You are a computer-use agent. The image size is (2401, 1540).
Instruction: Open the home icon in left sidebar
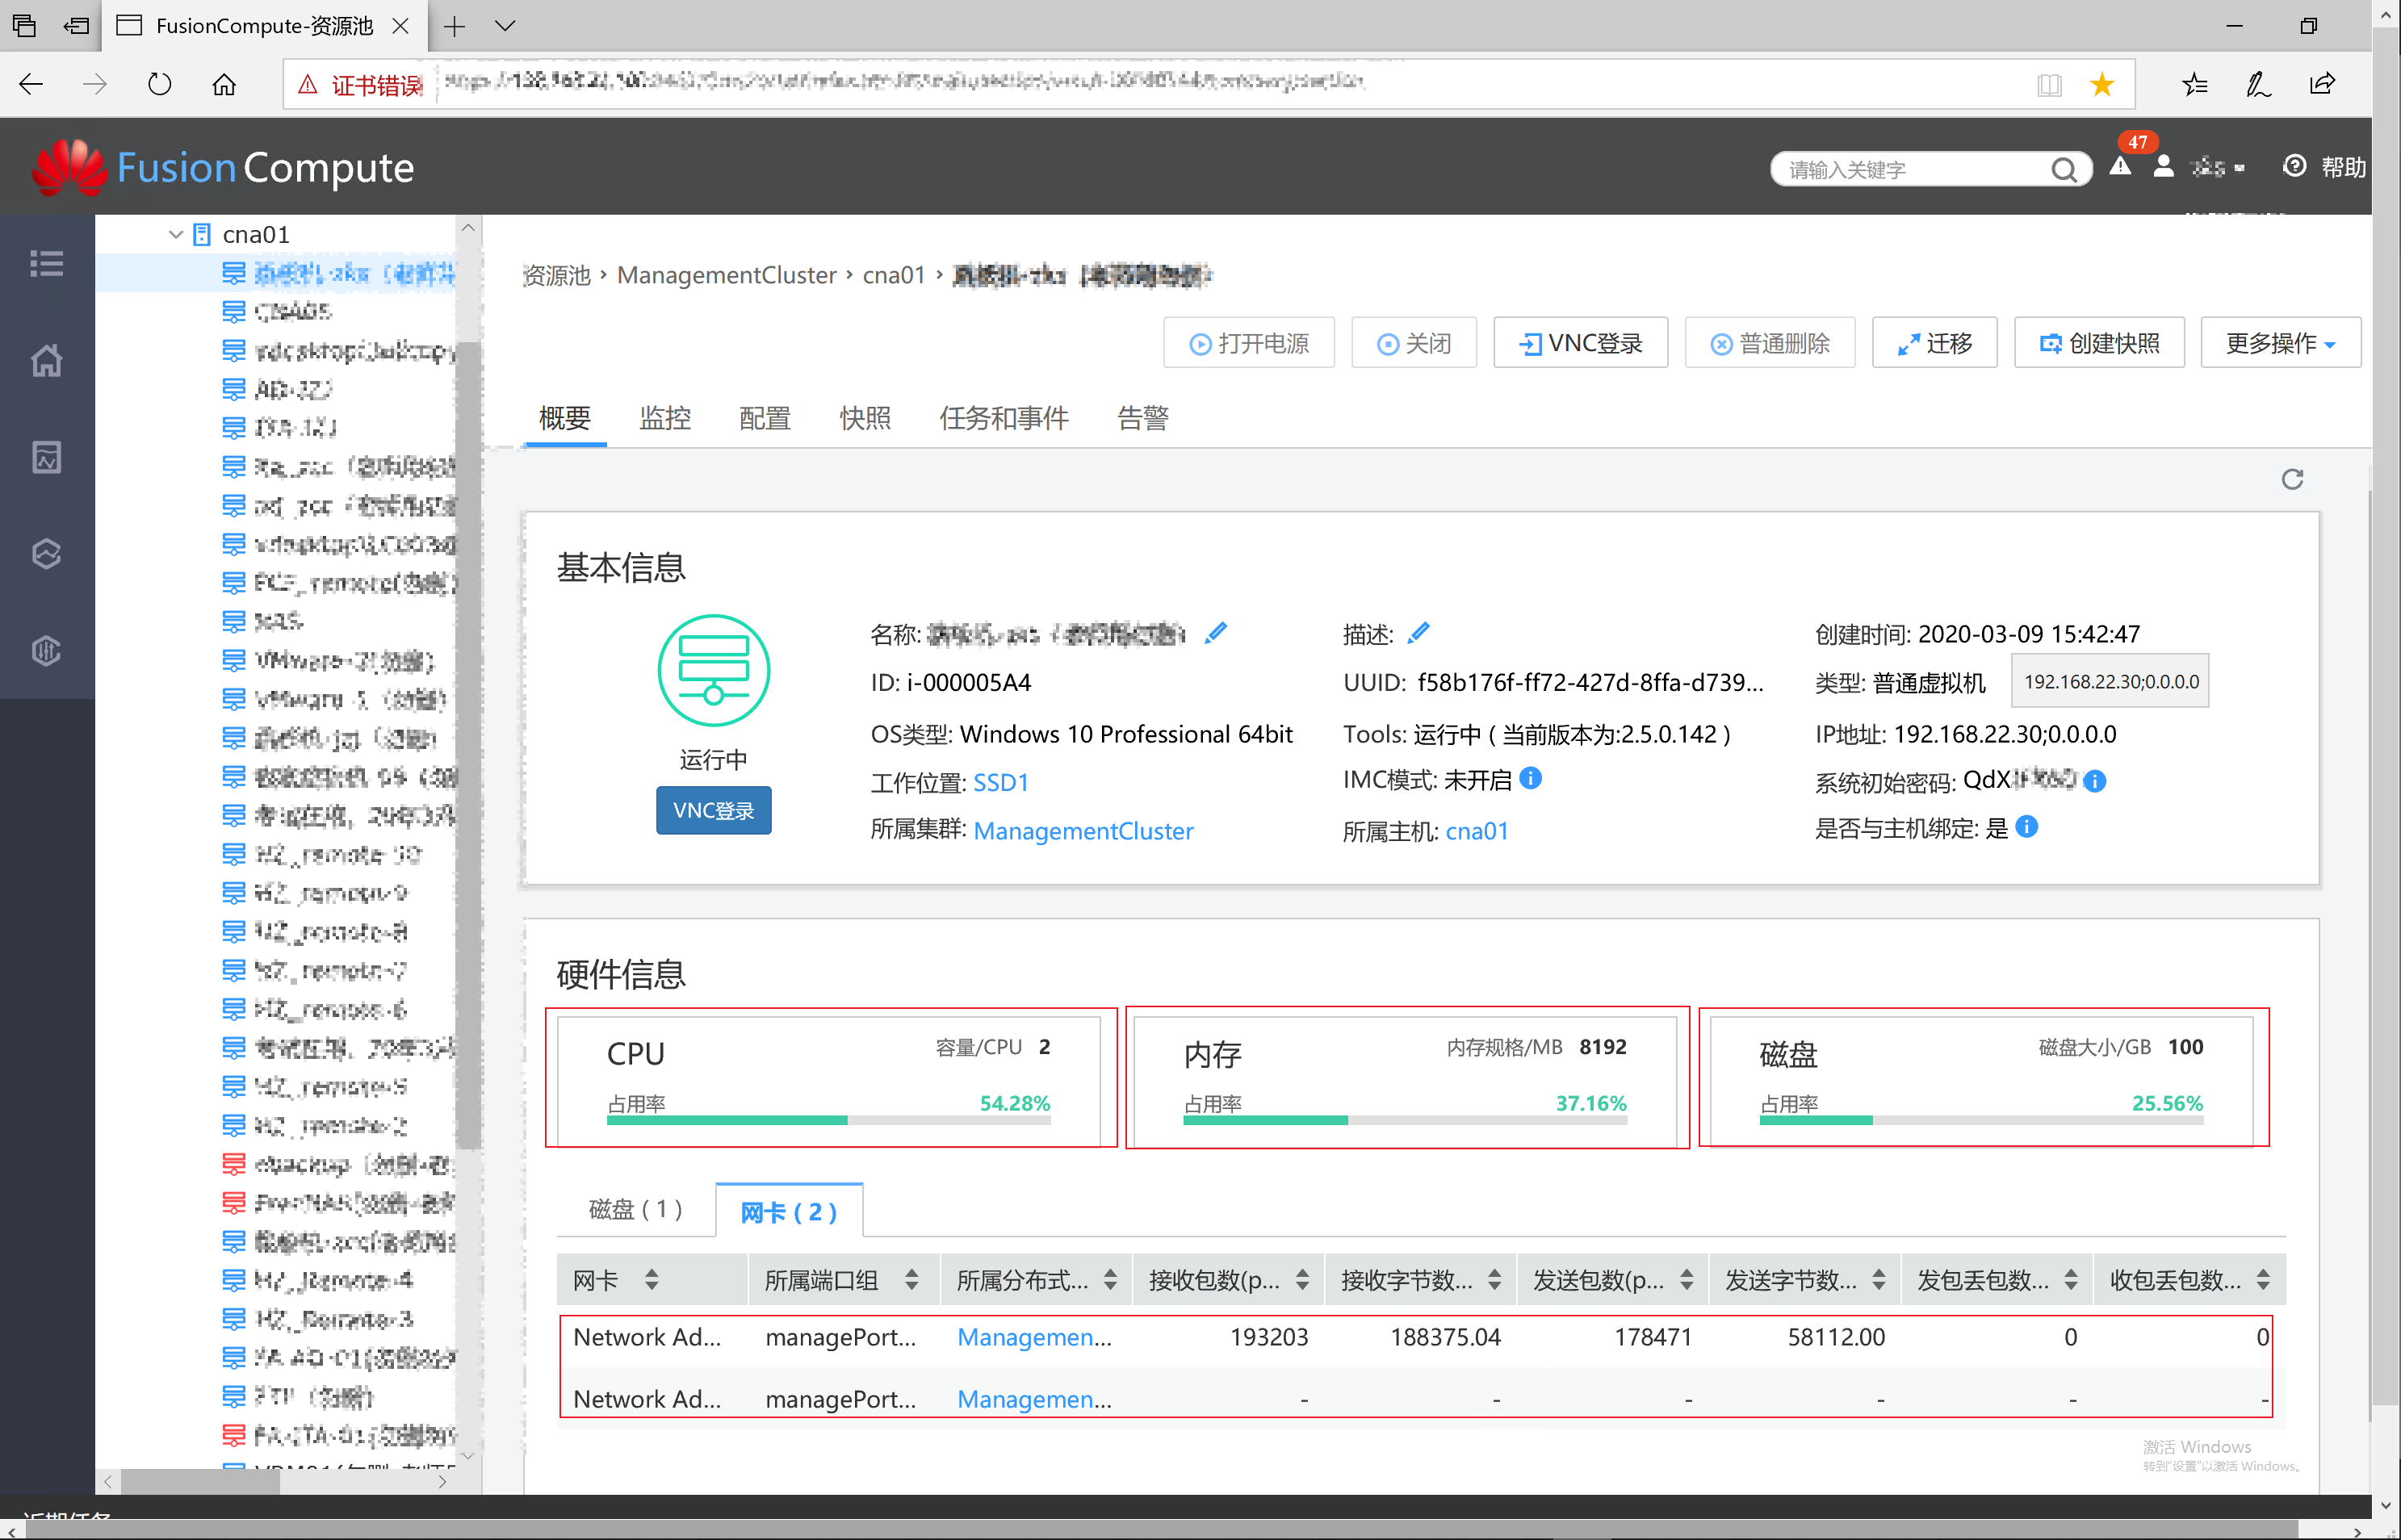pos(46,360)
